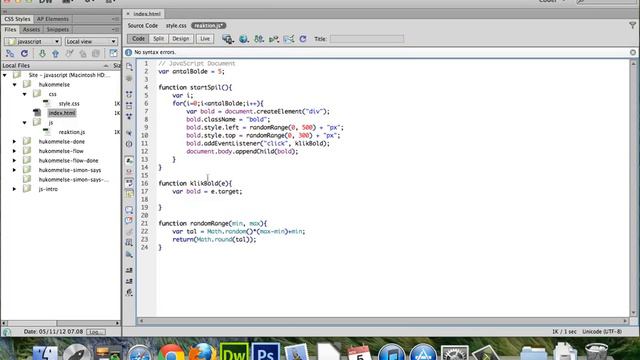640x360 pixels.
Task: Click the Collapse Full Tag icon
Action: pos(129,94)
